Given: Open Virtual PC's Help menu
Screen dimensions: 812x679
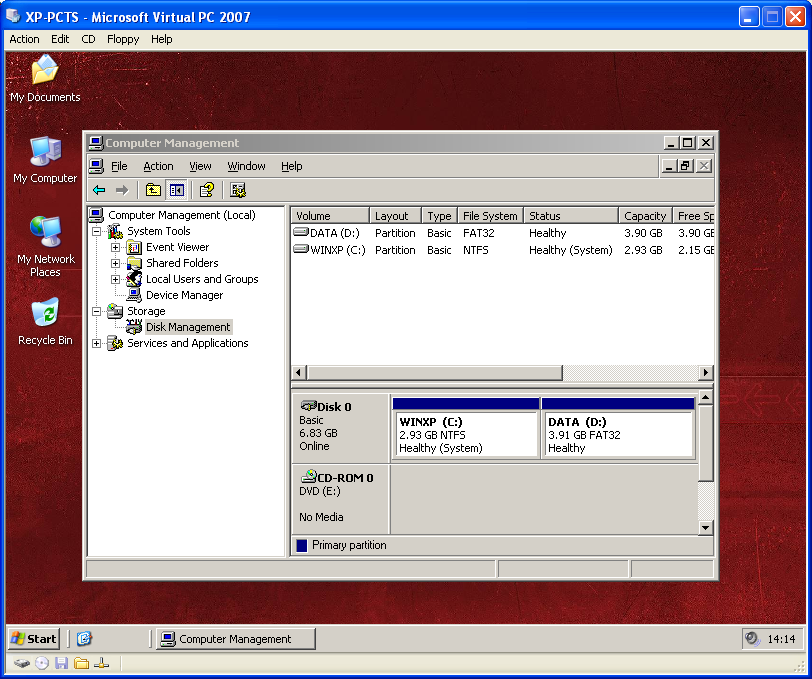Looking at the screenshot, I should tap(162, 39).
